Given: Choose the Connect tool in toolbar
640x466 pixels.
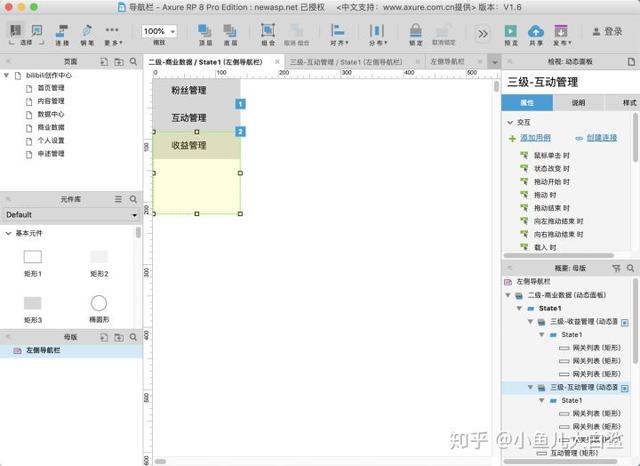Looking at the screenshot, I should coord(62,34).
